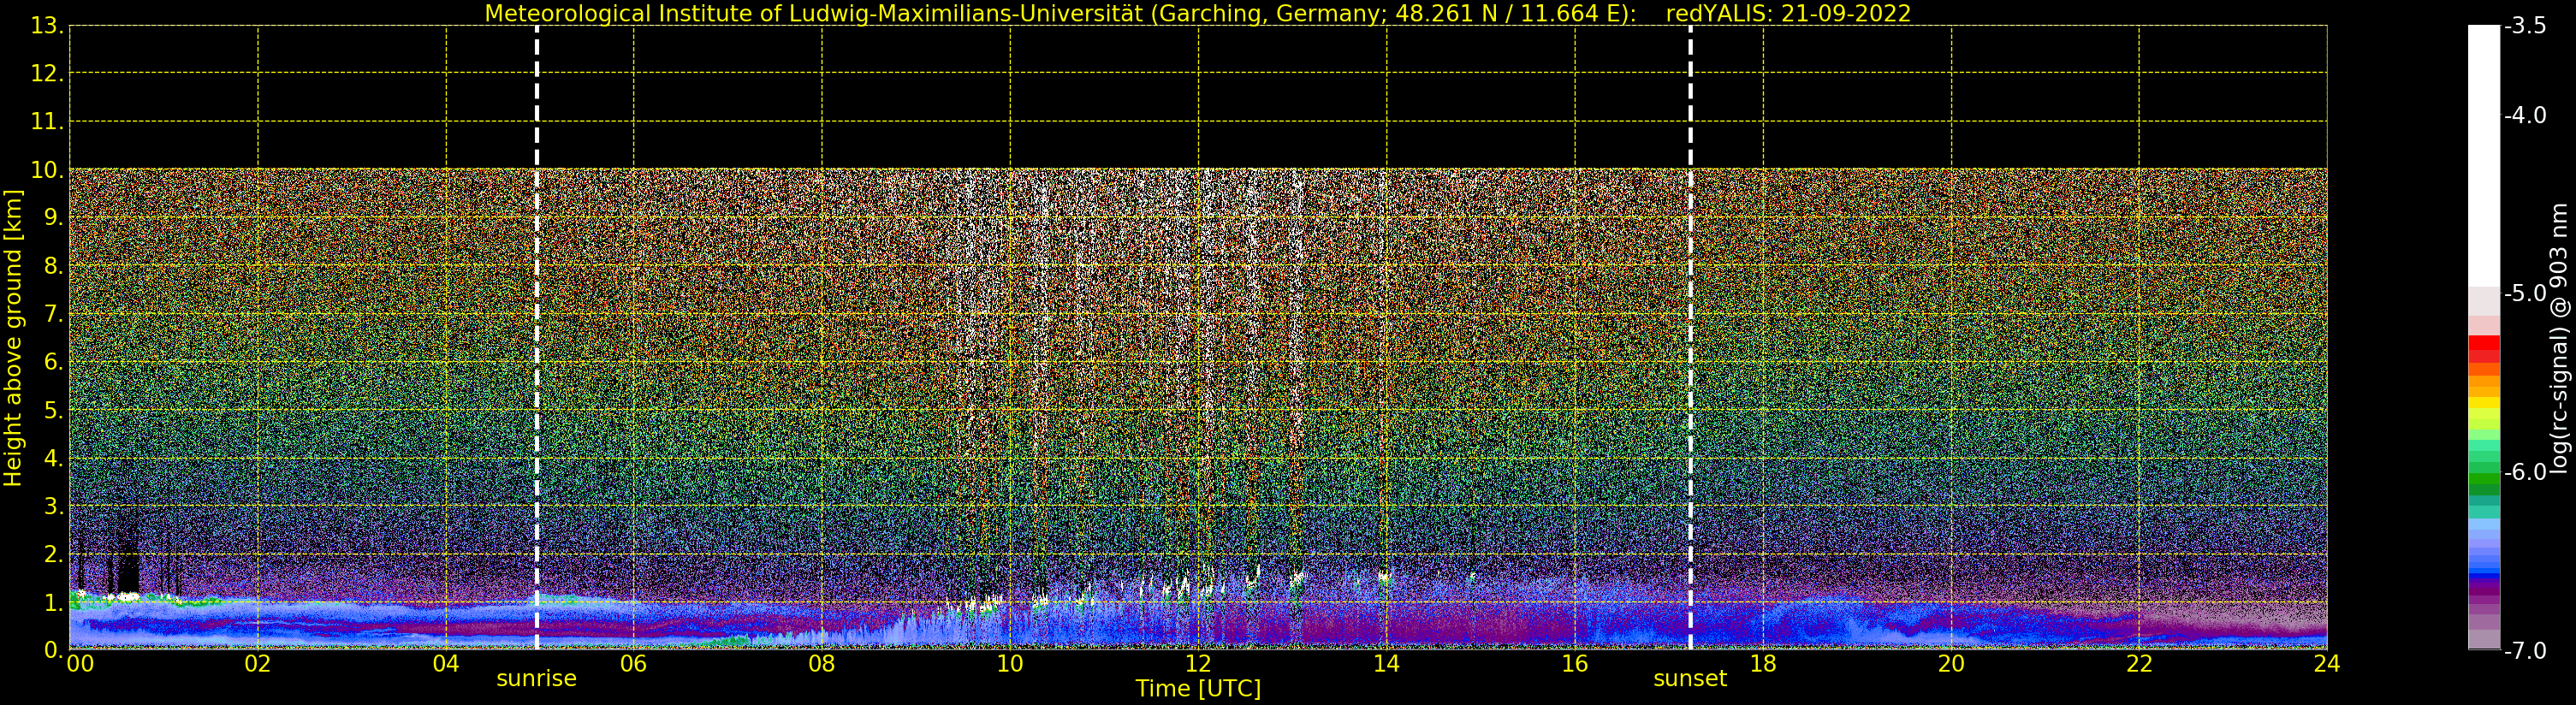Click the height axis tick label 11.
This screenshot has width=2576, height=705.
point(47,122)
